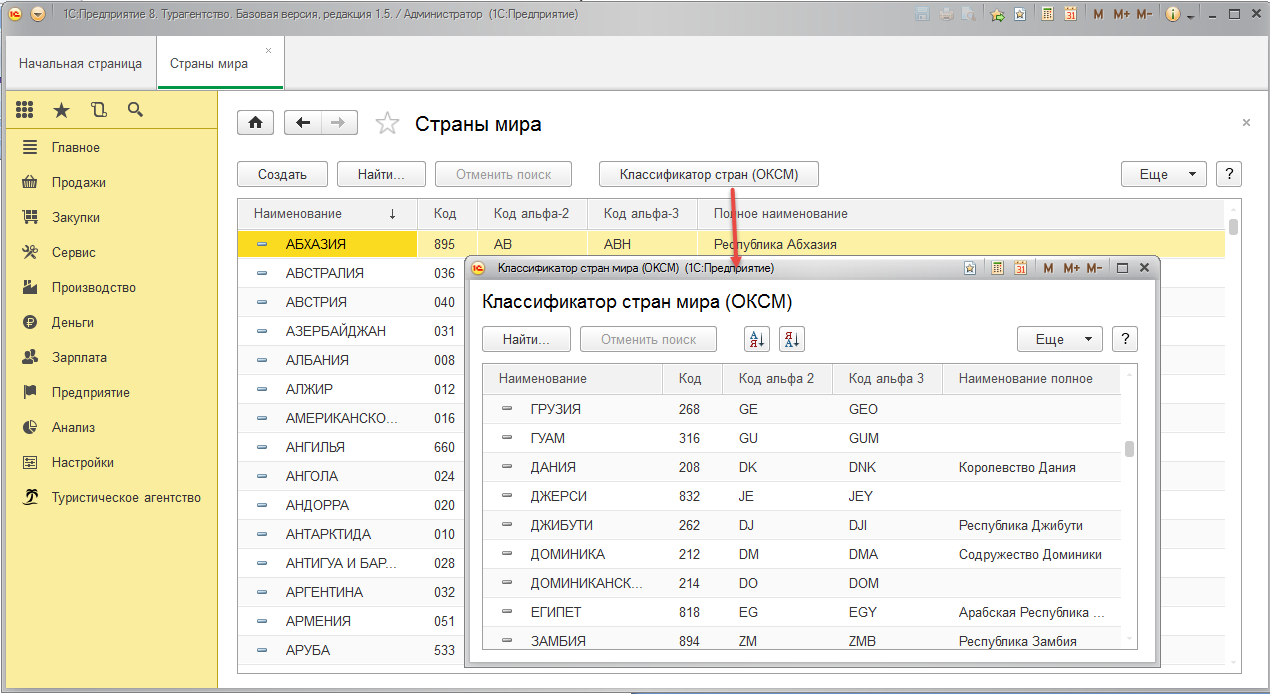Select the ДАНИЯ row in the classifier
The image size is (1270, 694).
pyautogui.click(x=553, y=467)
